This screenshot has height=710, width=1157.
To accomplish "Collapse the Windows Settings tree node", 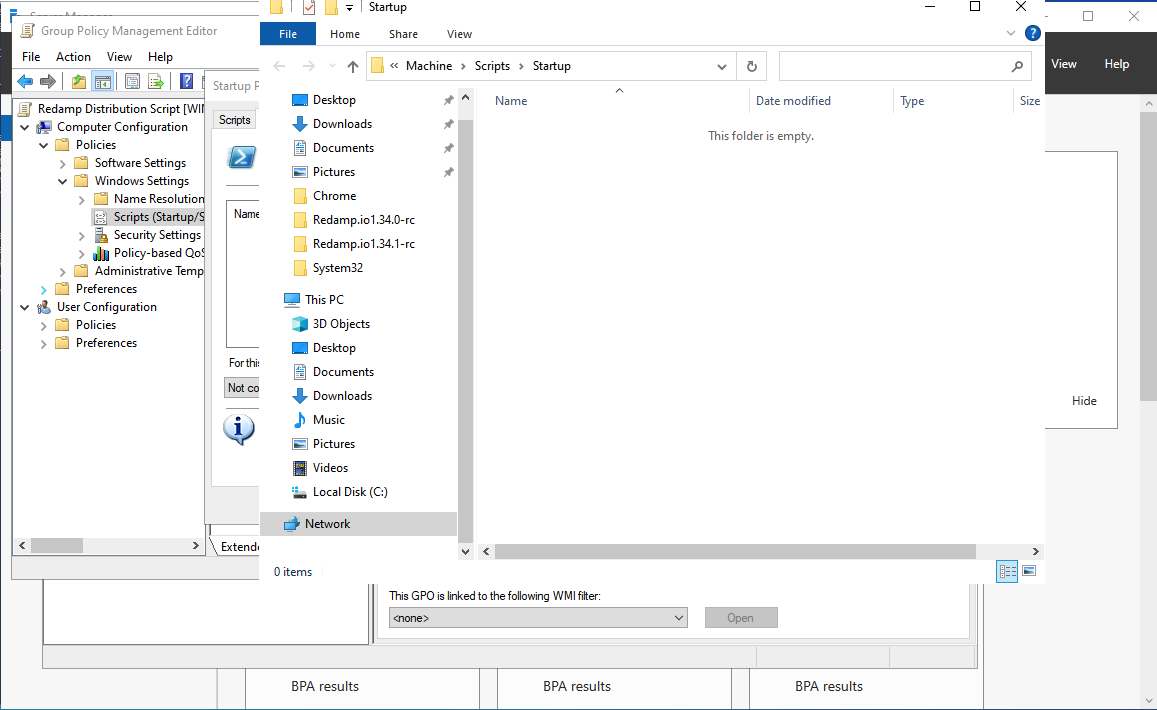I will coord(63,181).
